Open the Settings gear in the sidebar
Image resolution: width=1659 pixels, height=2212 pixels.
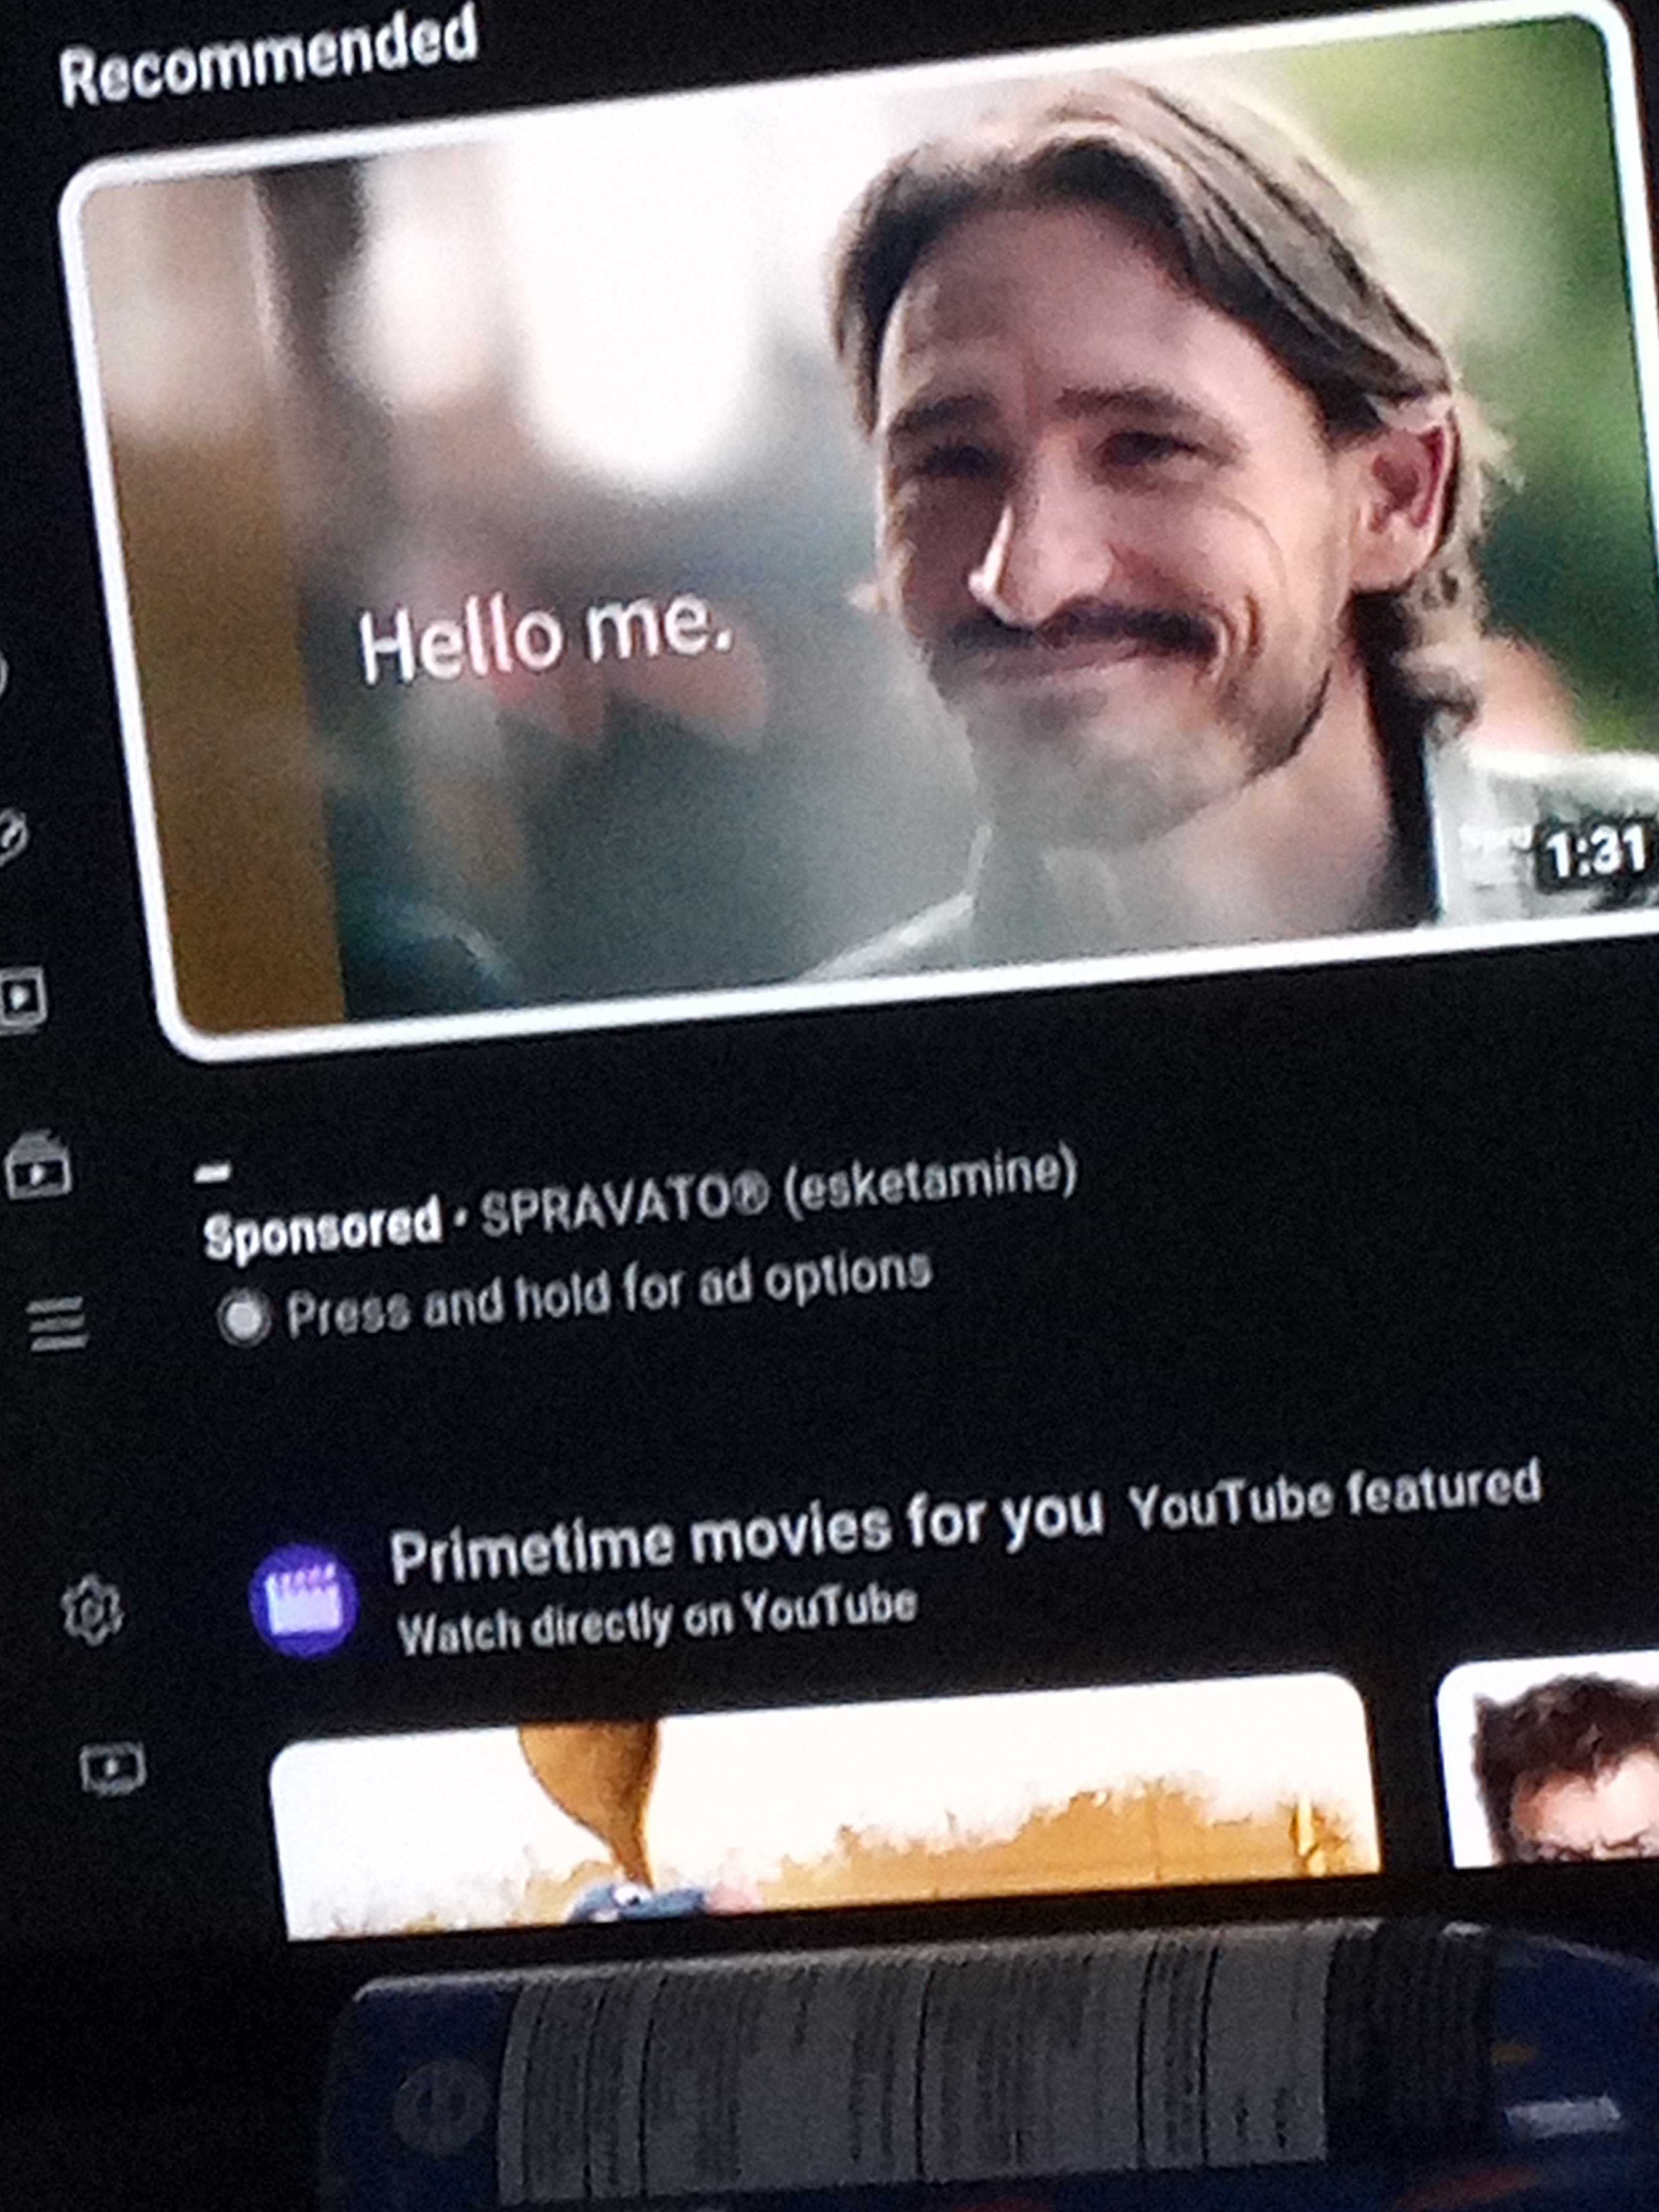(x=92, y=1610)
